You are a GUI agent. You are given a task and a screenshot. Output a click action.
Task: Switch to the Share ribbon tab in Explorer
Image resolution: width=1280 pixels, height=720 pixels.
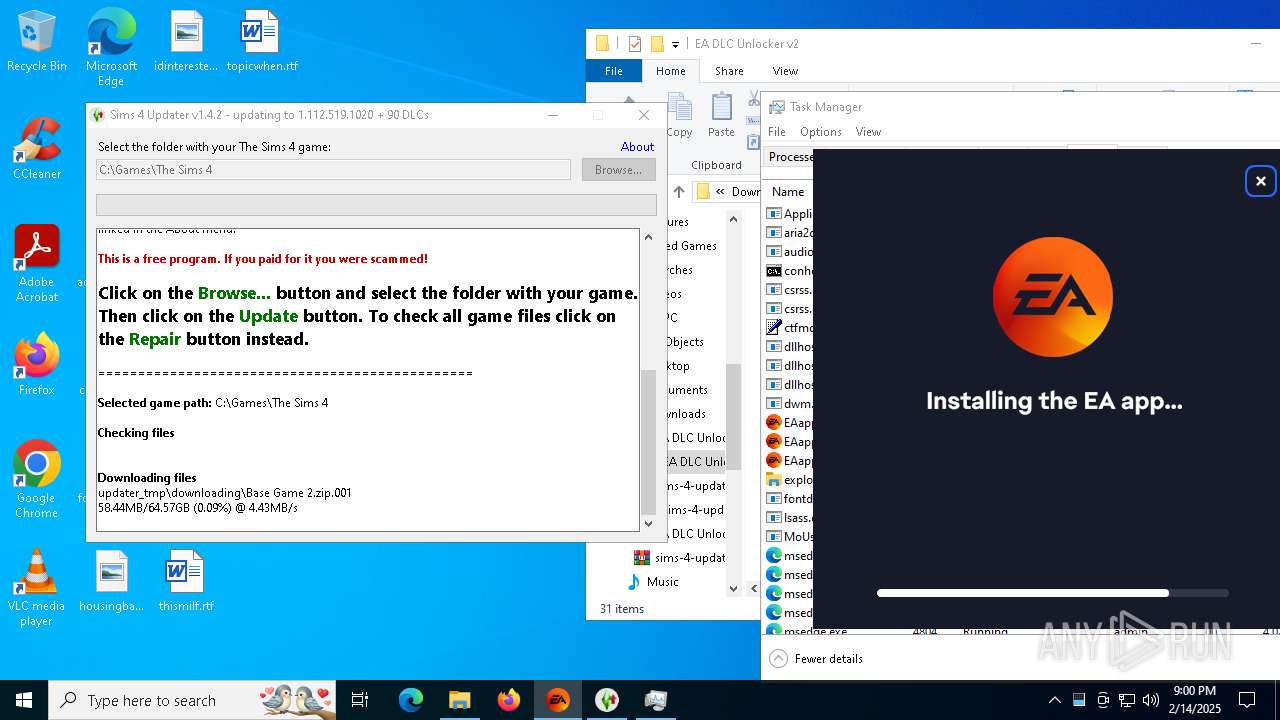pyautogui.click(x=729, y=71)
